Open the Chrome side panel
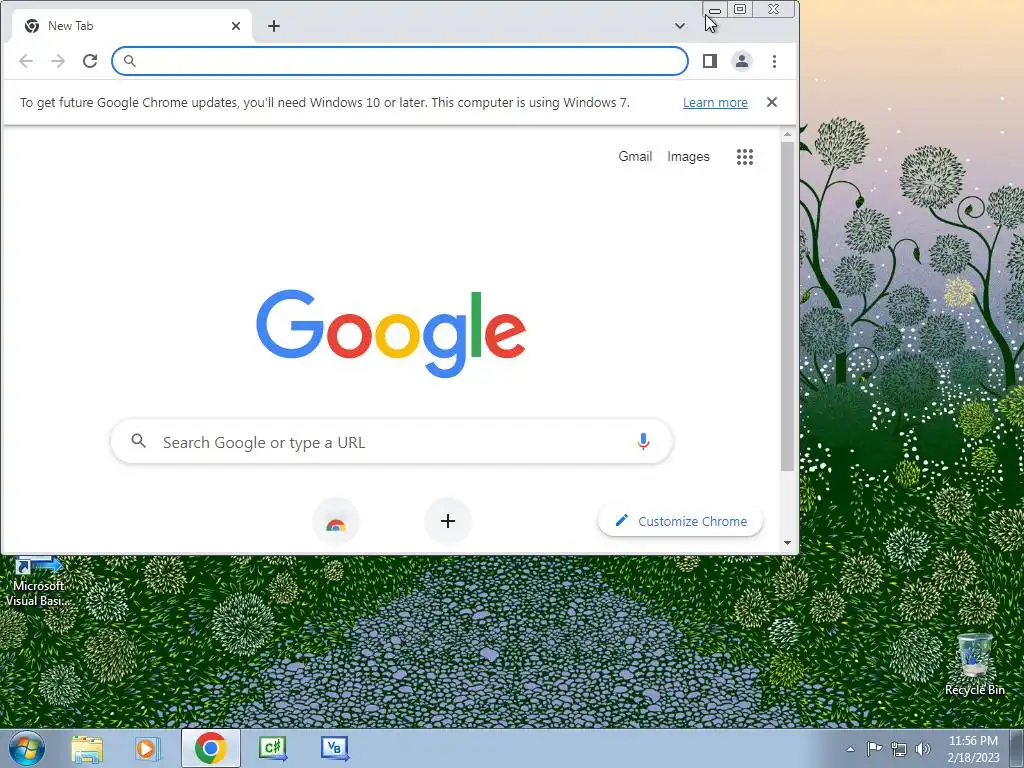This screenshot has height=768, width=1024. pos(710,61)
